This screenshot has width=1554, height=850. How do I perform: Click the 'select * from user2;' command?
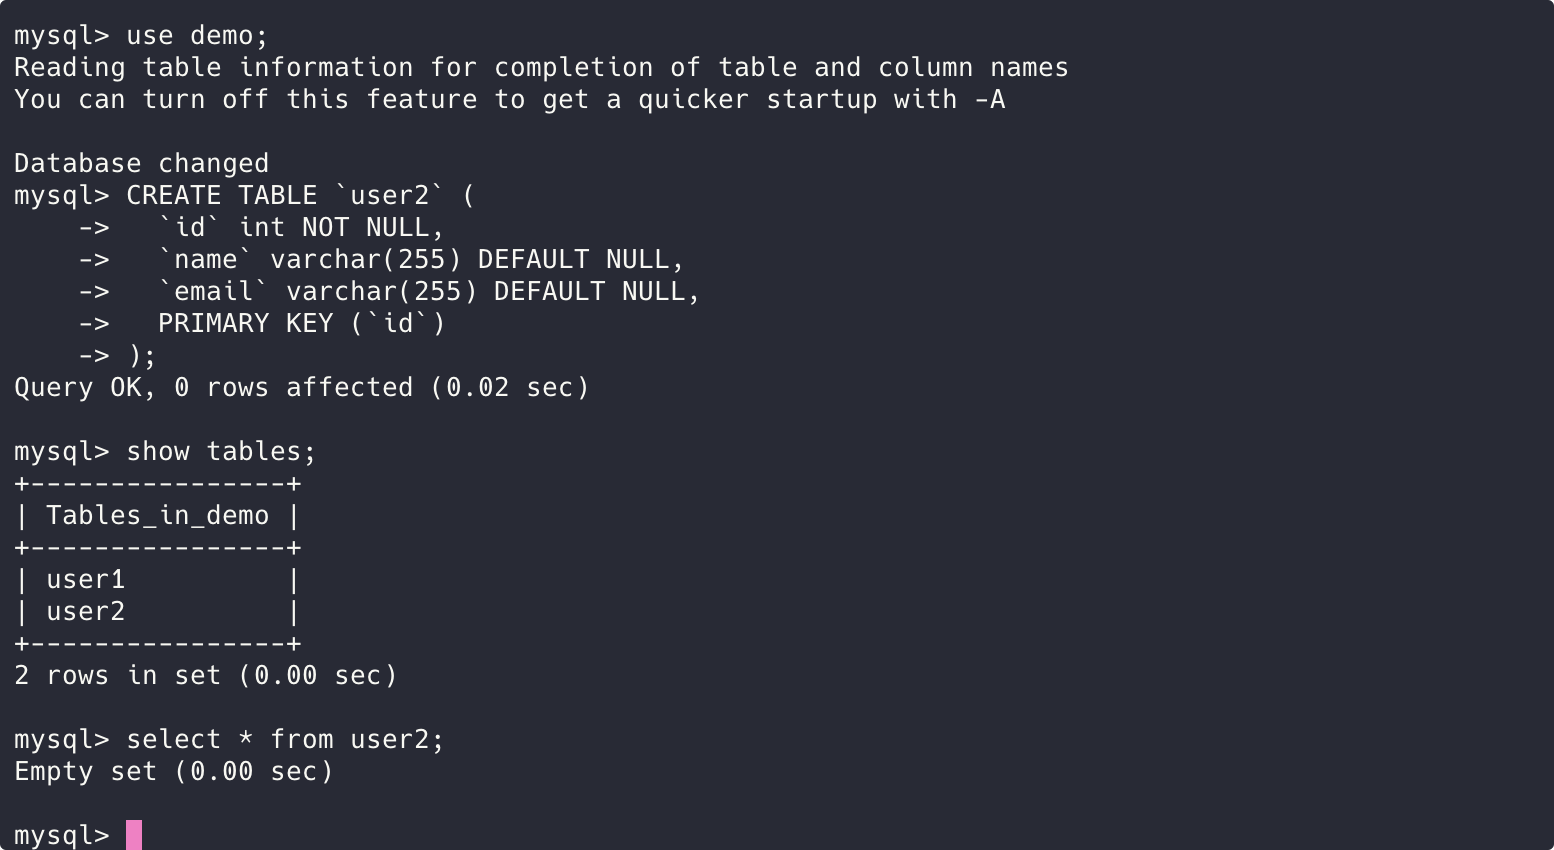285,740
